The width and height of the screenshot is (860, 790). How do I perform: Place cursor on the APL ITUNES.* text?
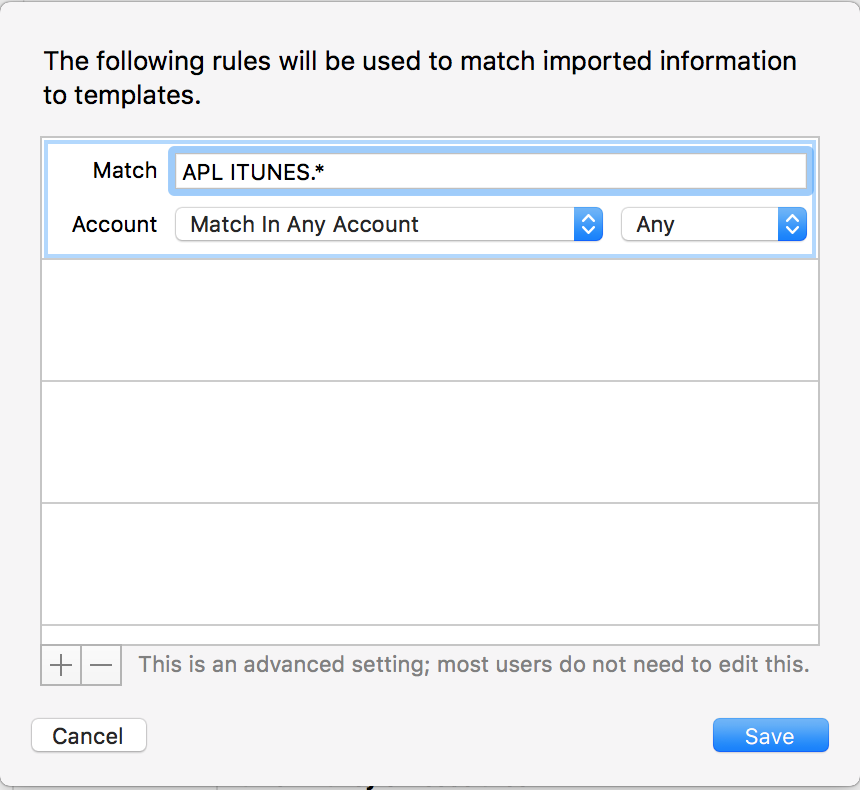(x=253, y=172)
